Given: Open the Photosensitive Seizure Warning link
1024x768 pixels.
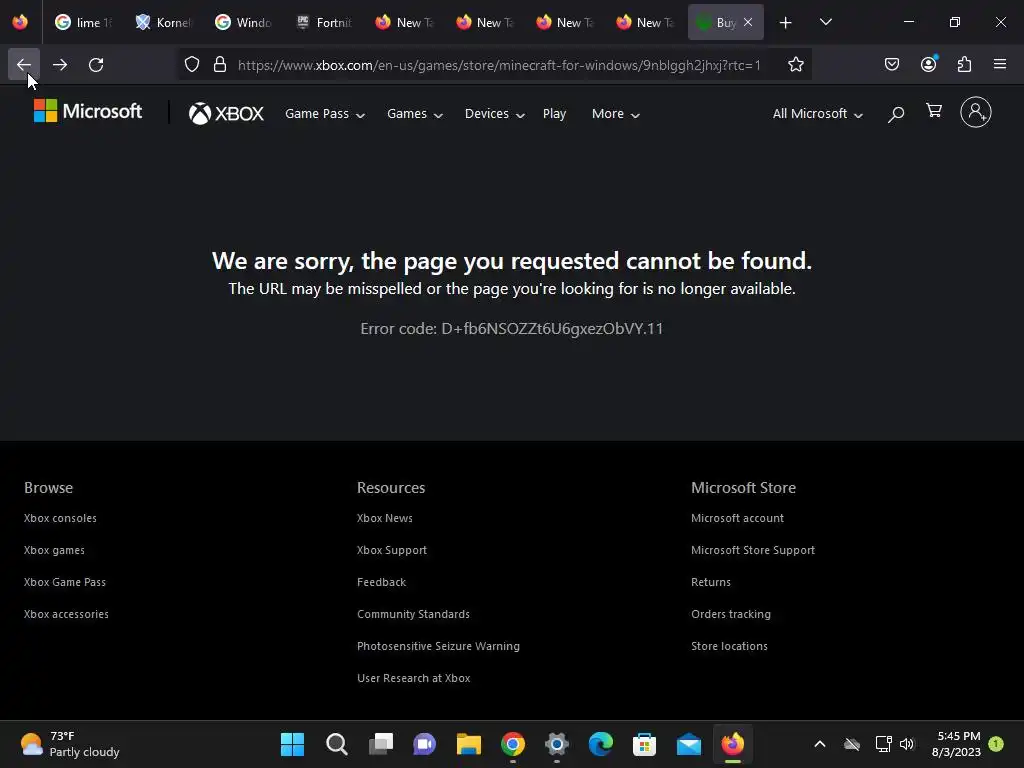Looking at the screenshot, I should pos(438,646).
